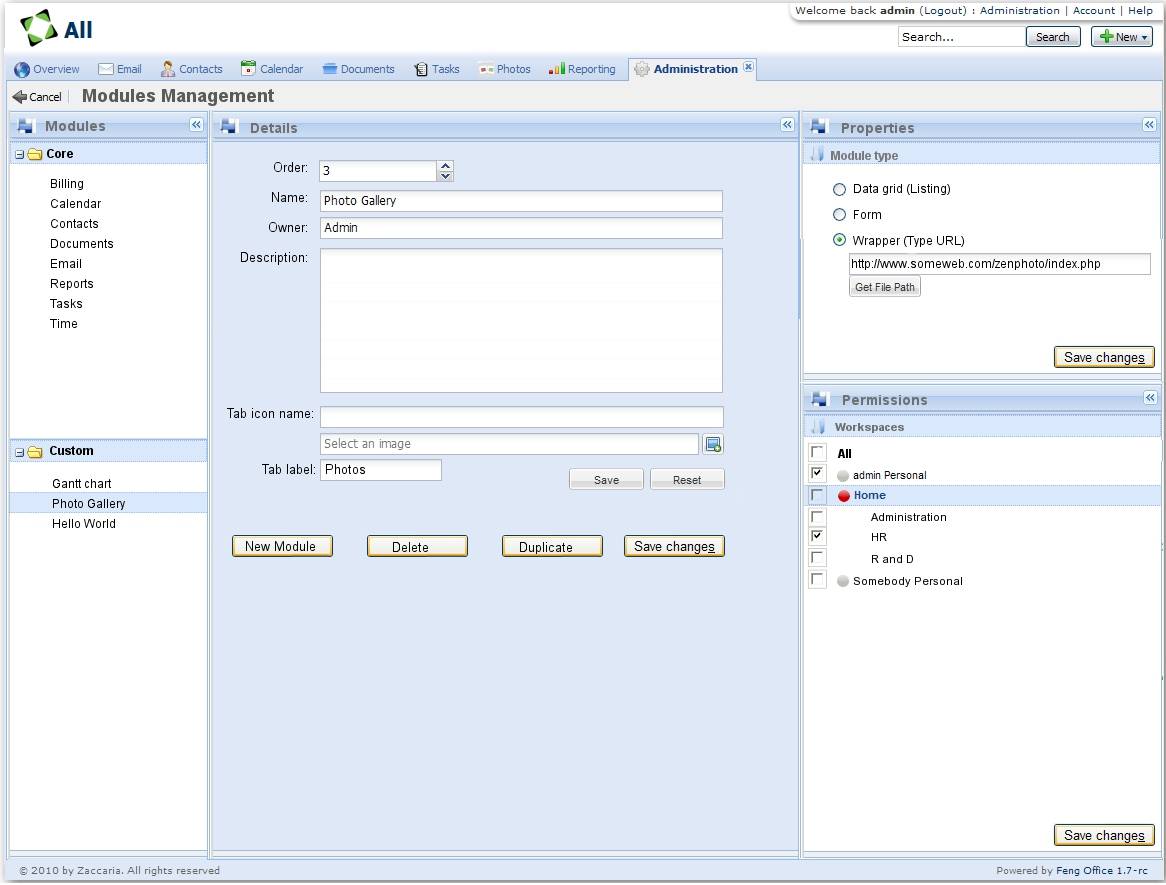Click the Feng Office logo

40,28
